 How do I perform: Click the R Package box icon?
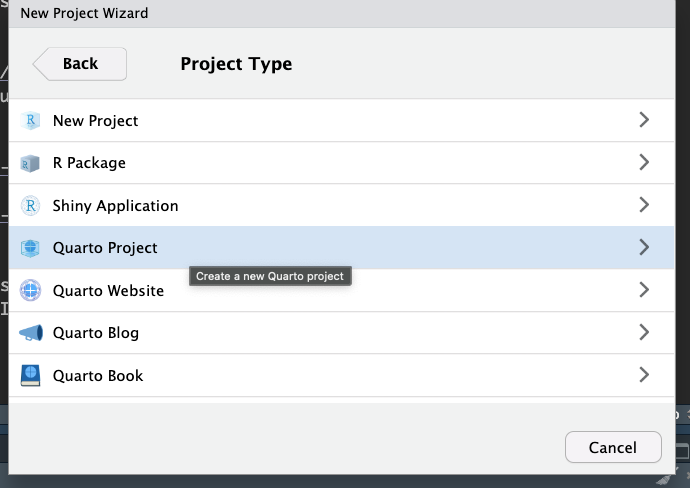pos(31,163)
